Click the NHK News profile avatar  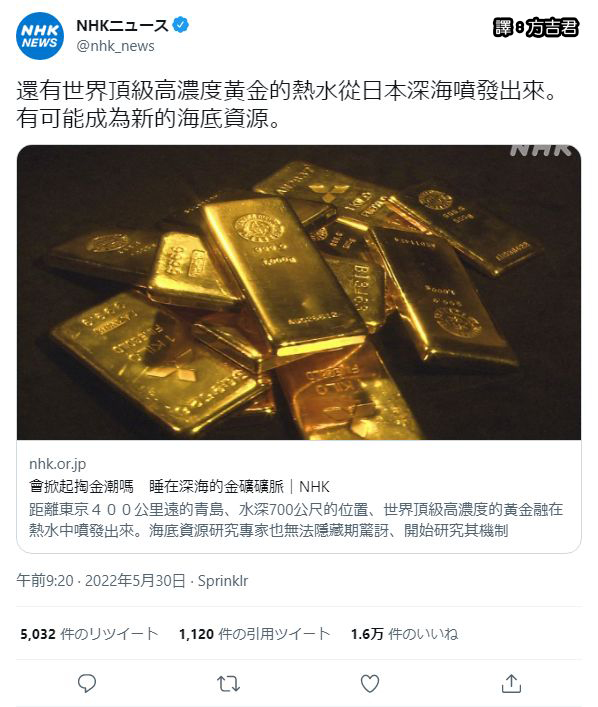coord(40,36)
